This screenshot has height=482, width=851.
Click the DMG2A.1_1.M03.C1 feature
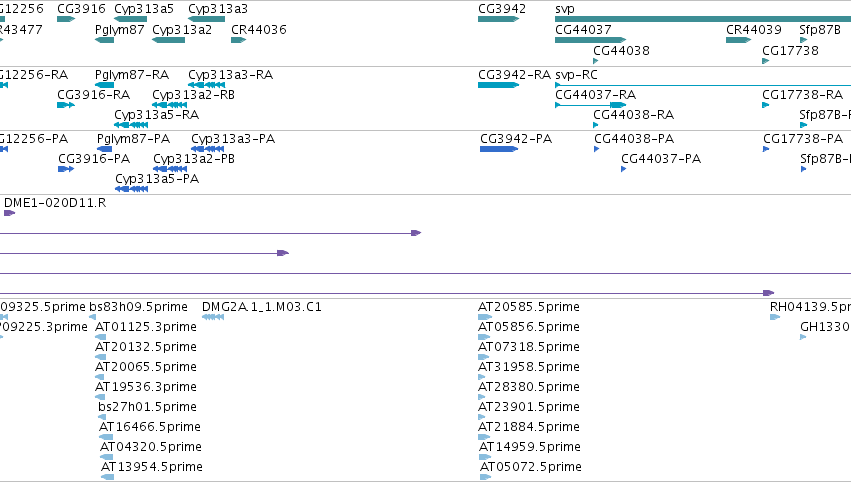coord(213,317)
